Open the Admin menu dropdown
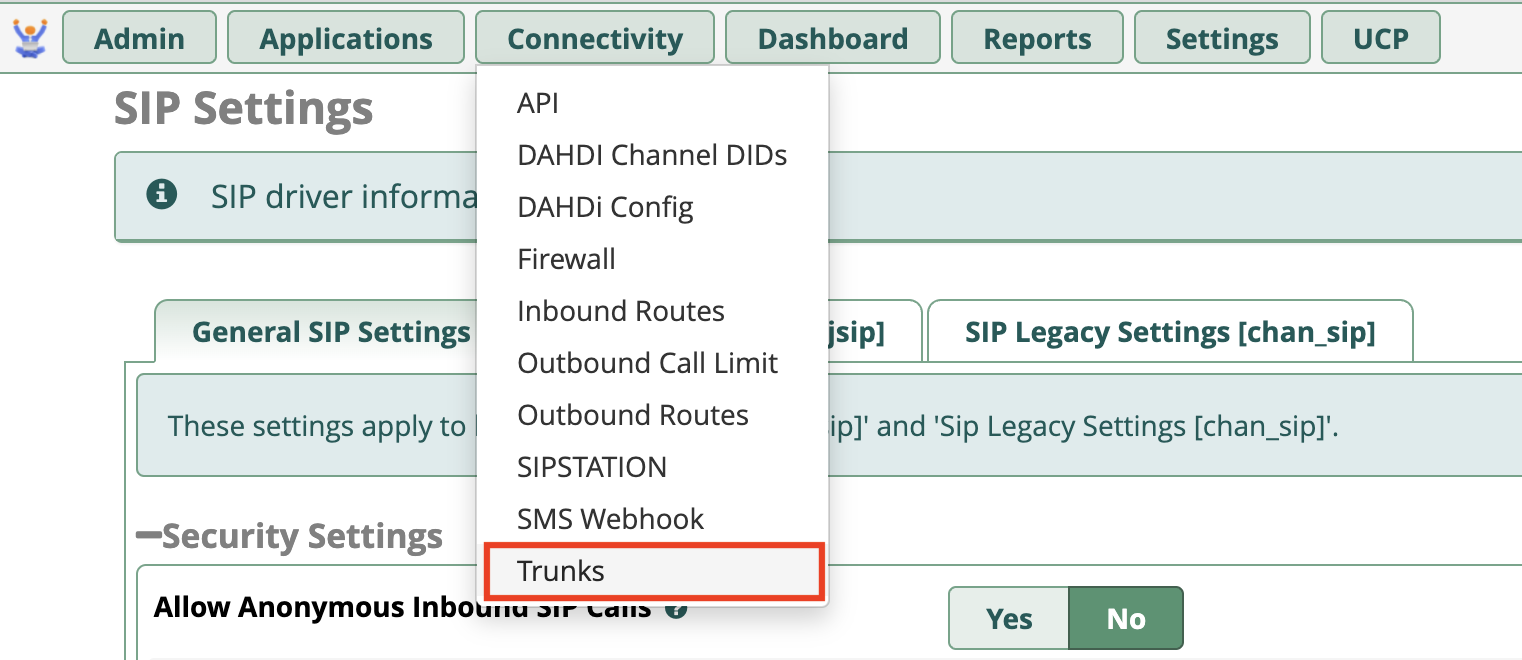Viewport: 1522px width, 660px height. click(x=139, y=38)
